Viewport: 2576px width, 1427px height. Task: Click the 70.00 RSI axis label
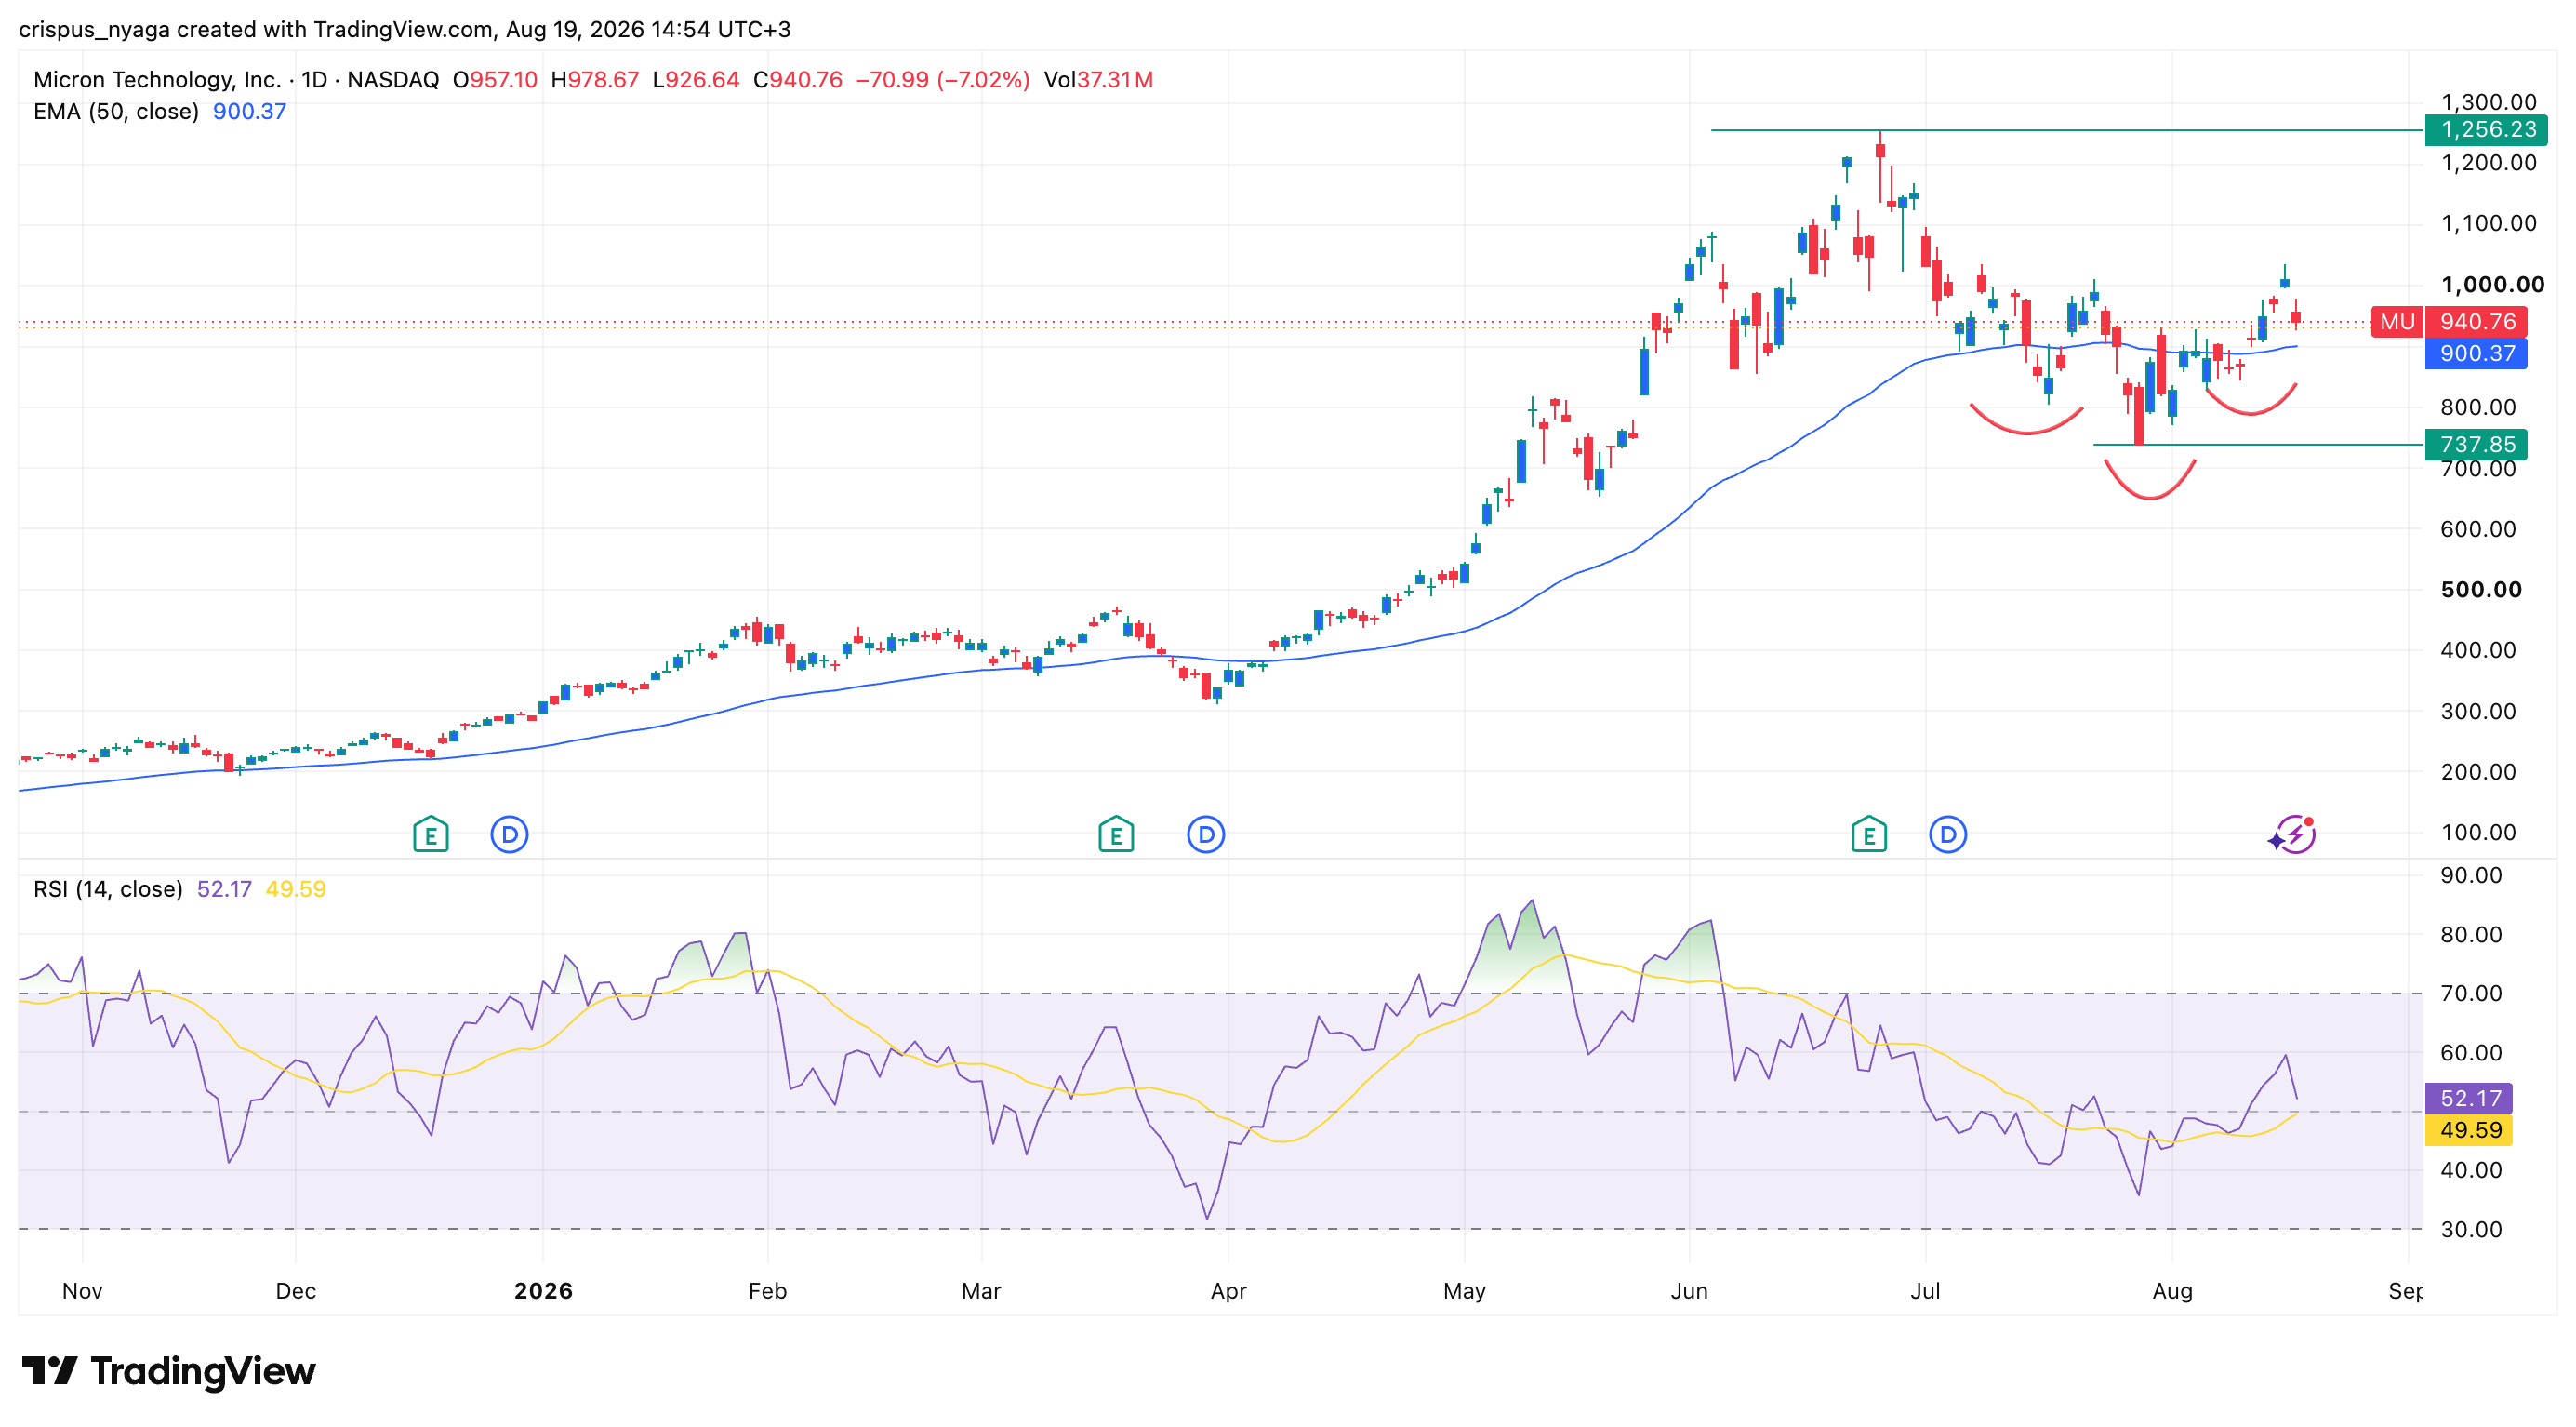[2471, 994]
